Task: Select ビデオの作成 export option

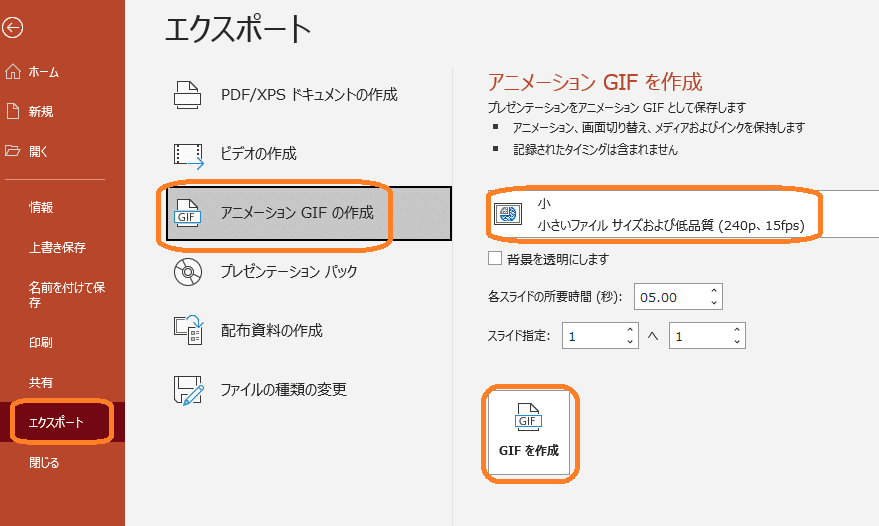Action: point(309,154)
